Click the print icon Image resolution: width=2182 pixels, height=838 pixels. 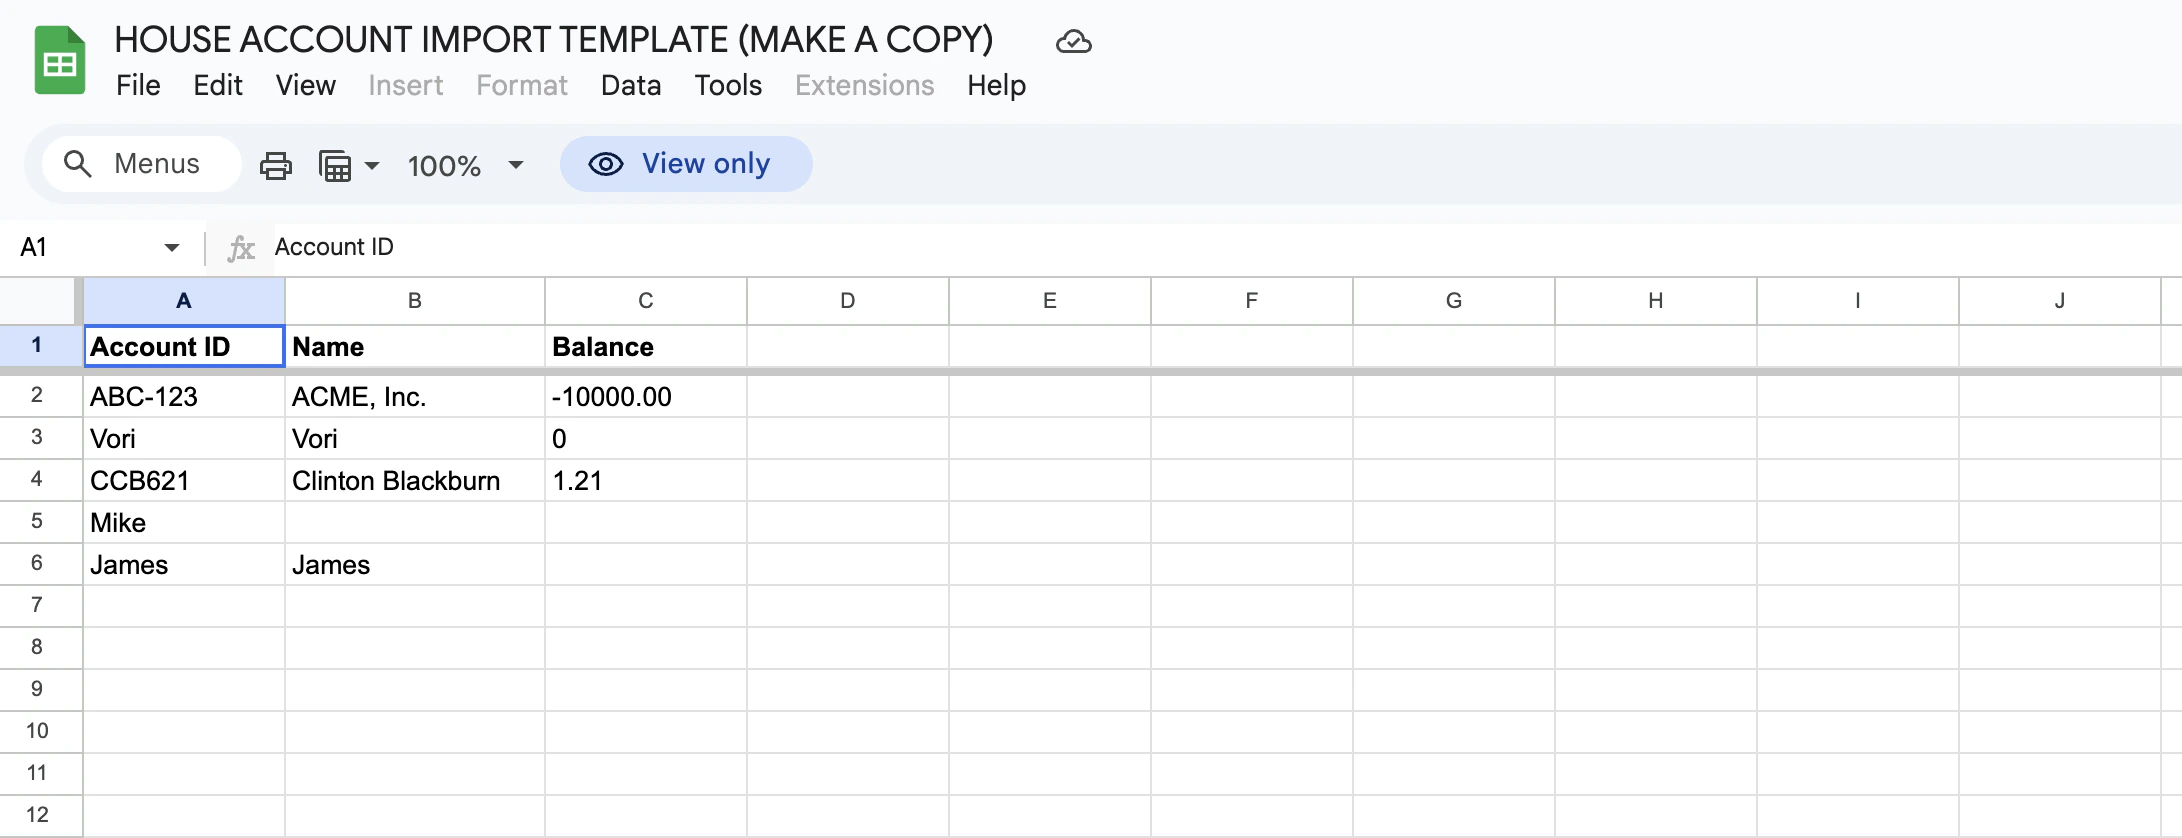pos(276,165)
